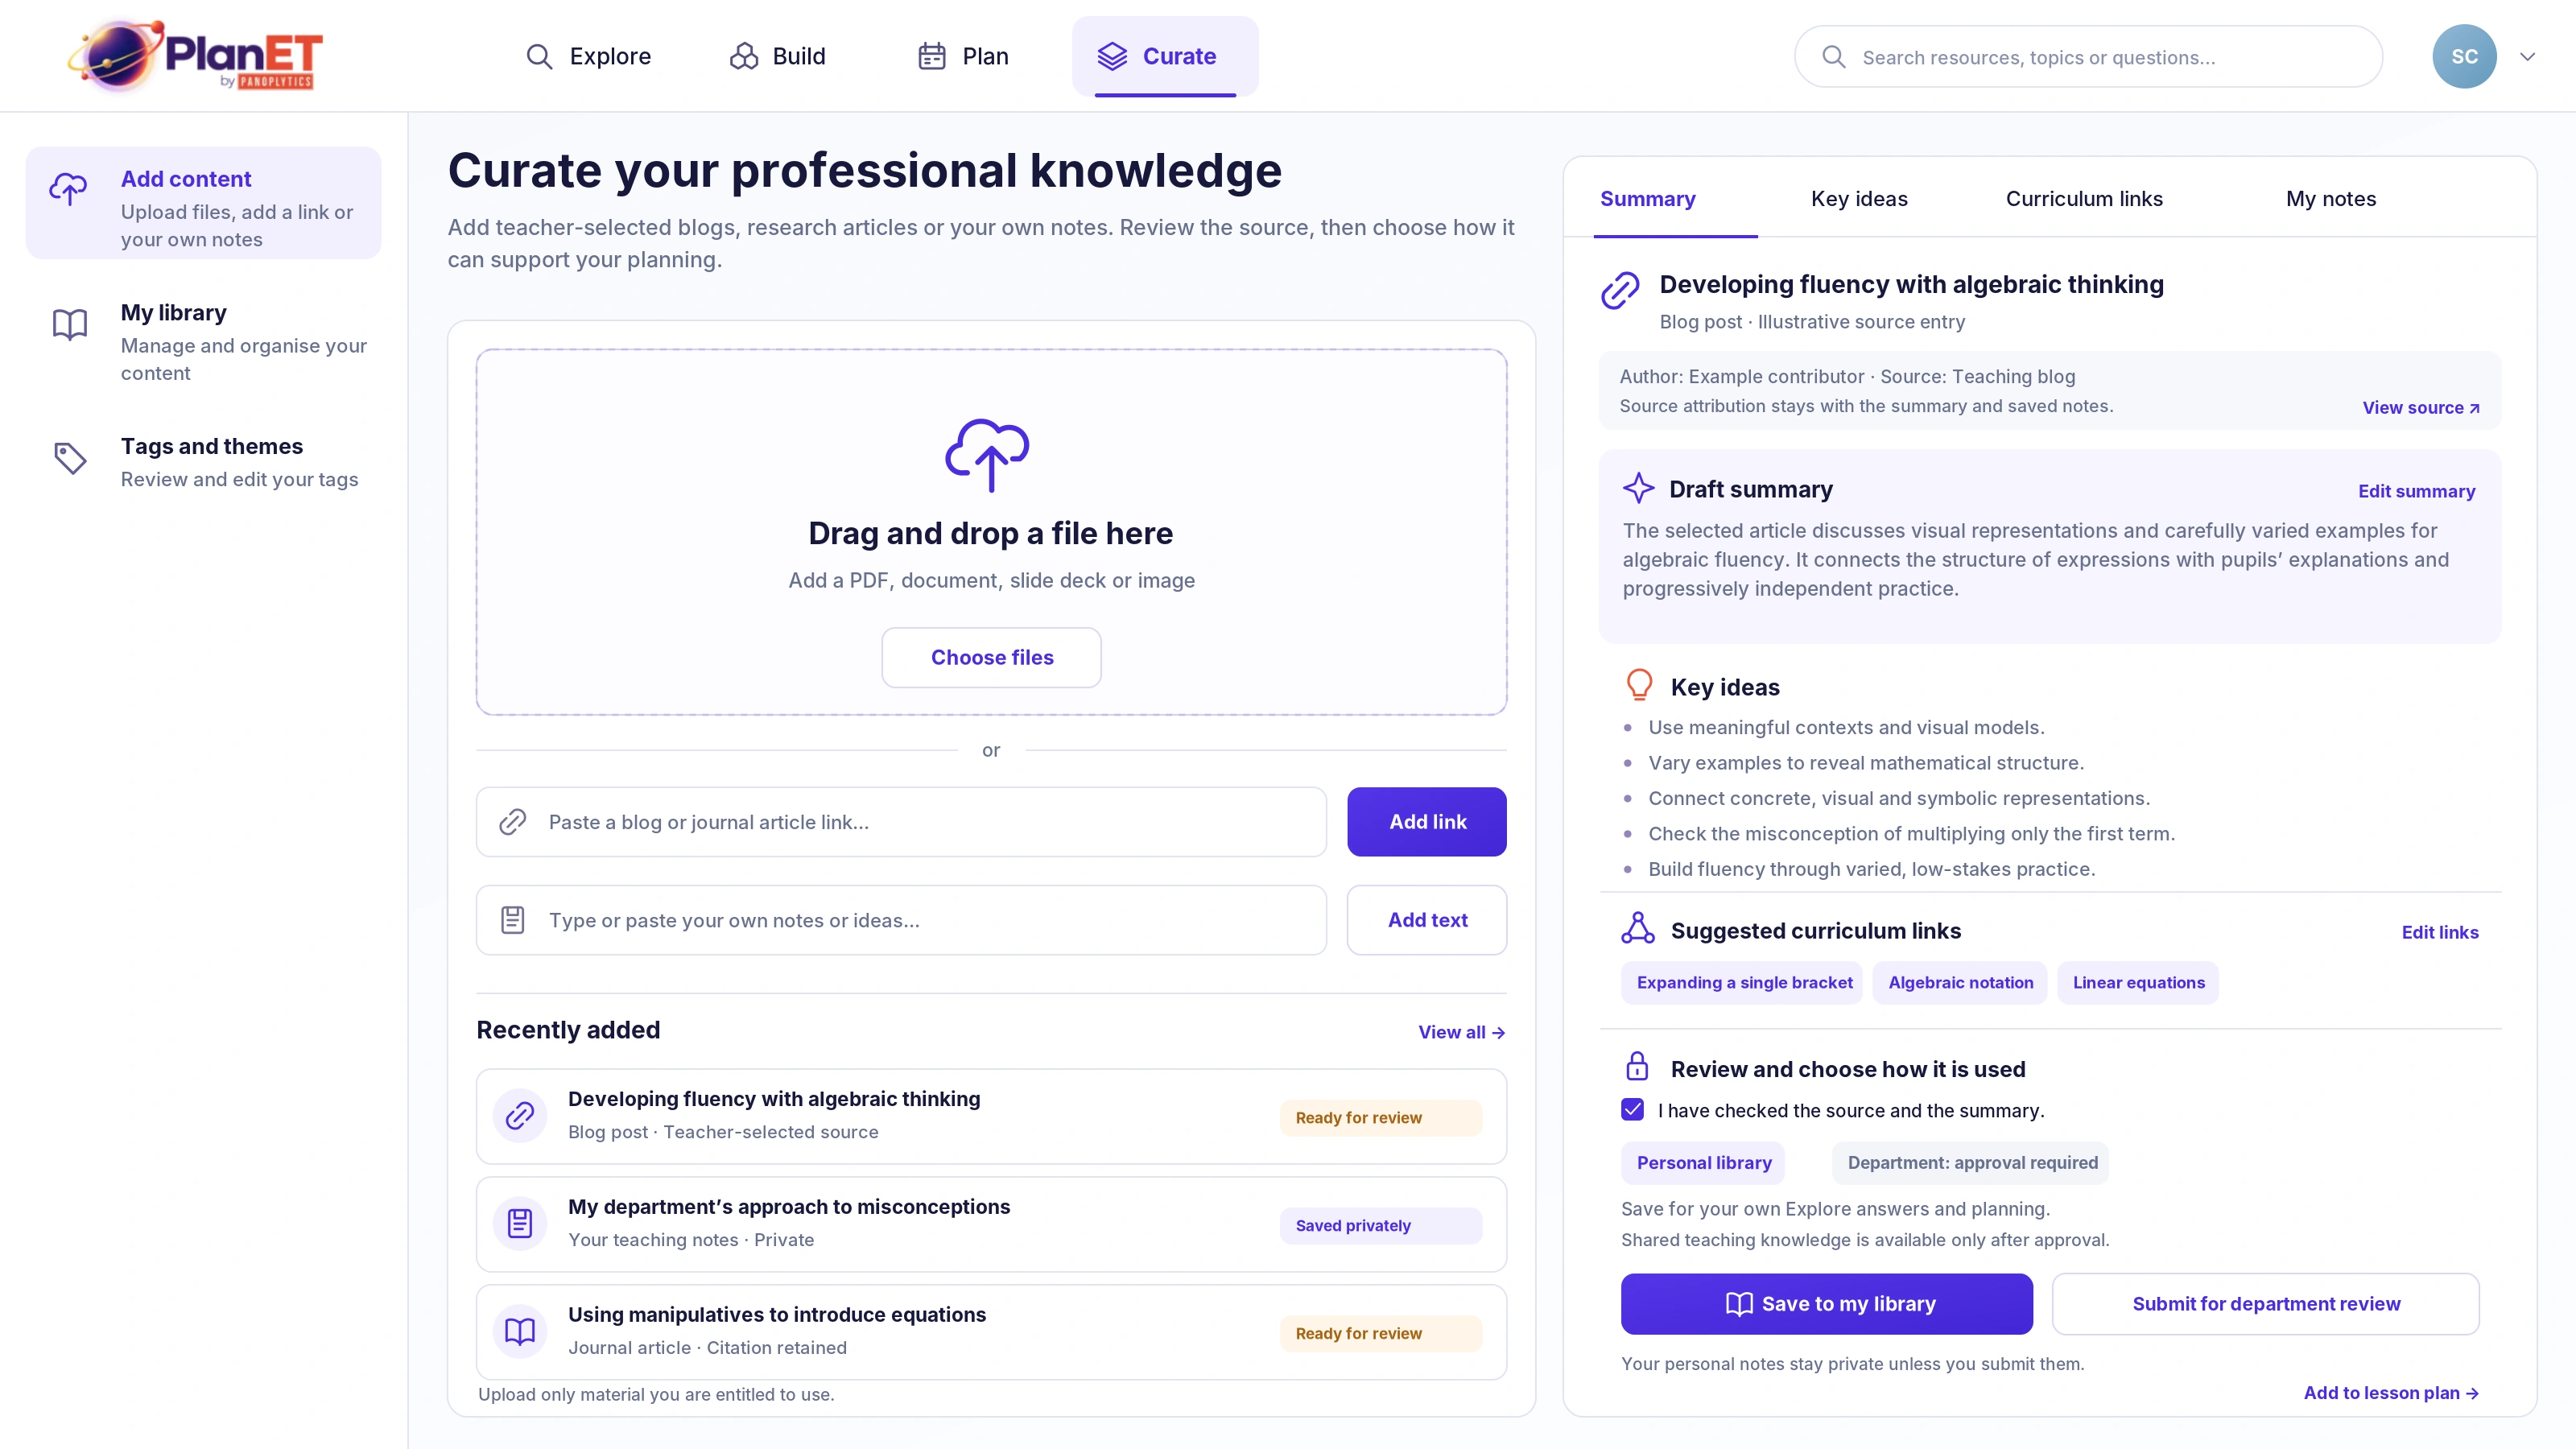Open the SC user avatar
Viewport: 2576px width, 1449px height.
pyautogui.click(x=2464, y=56)
